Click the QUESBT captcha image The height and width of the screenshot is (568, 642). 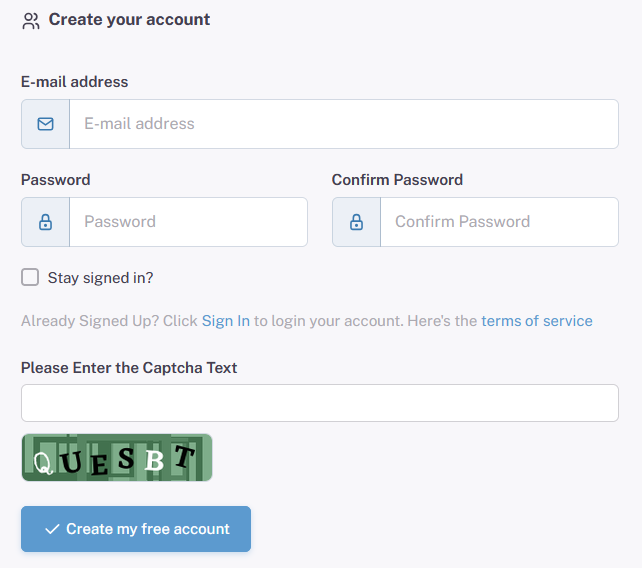point(117,457)
